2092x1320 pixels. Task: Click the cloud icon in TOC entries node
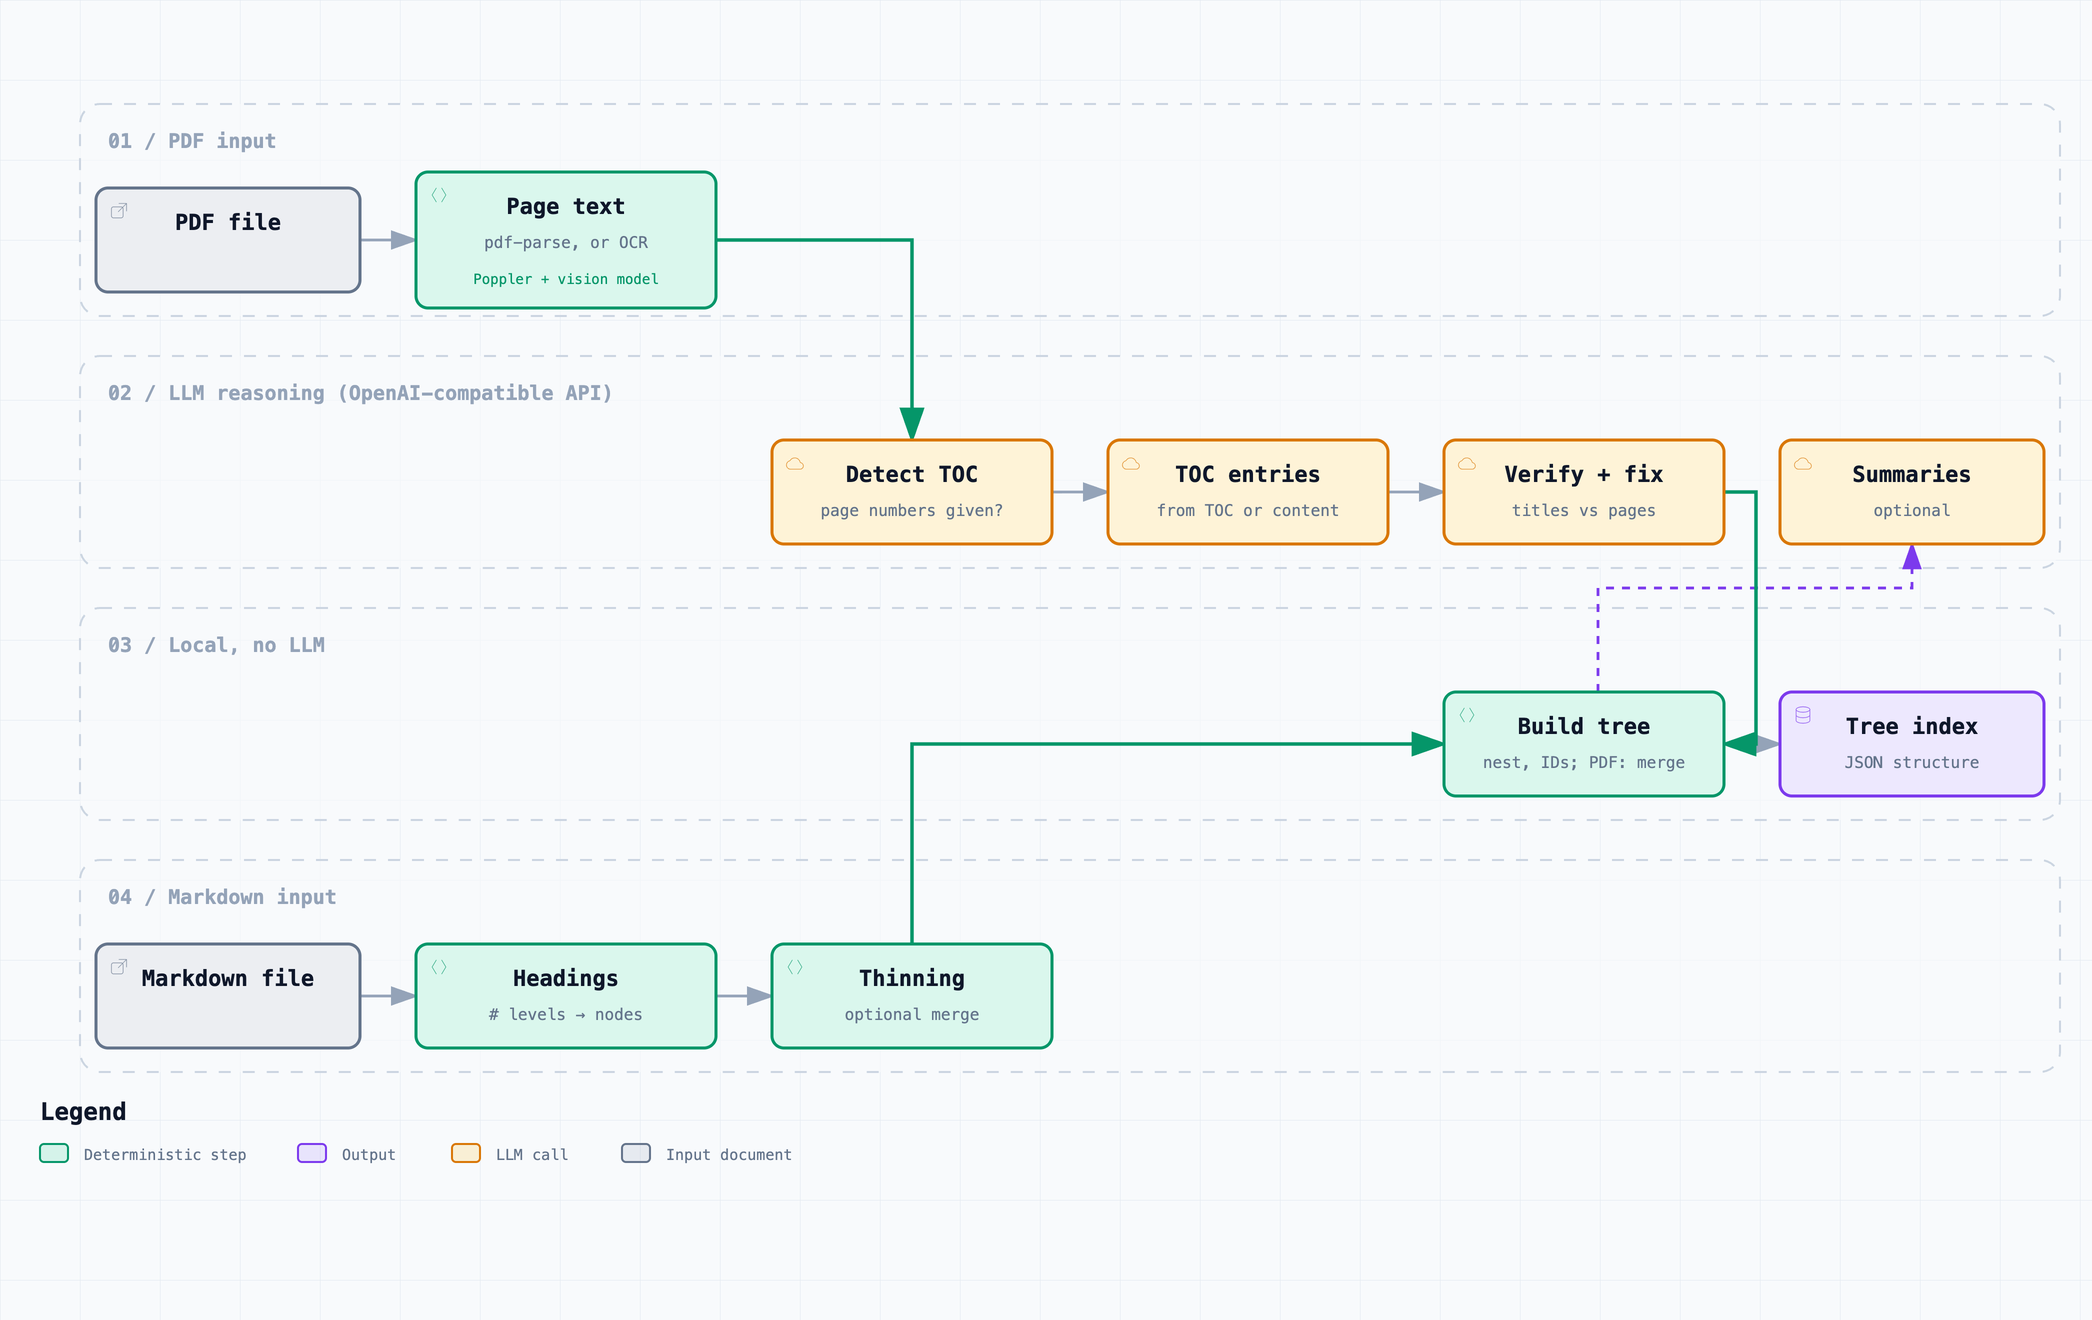tap(1131, 464)
